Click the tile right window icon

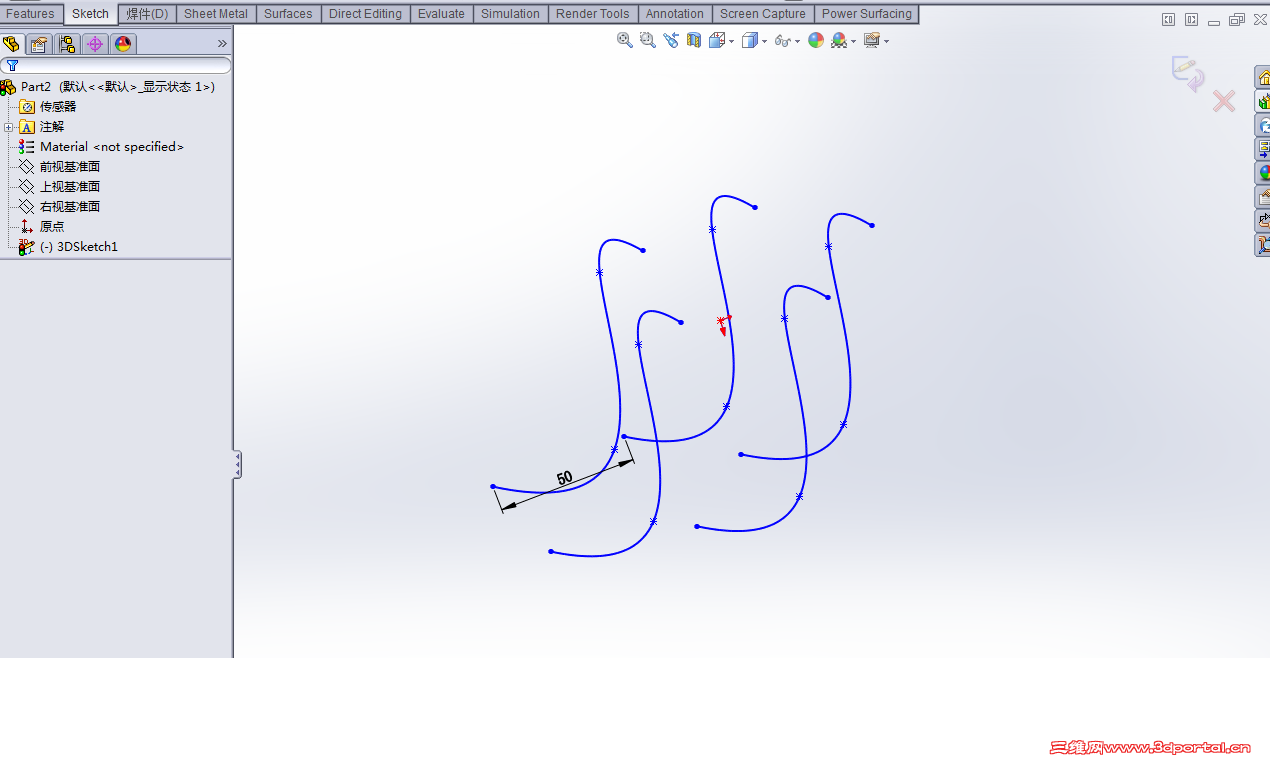point(1191,19)
